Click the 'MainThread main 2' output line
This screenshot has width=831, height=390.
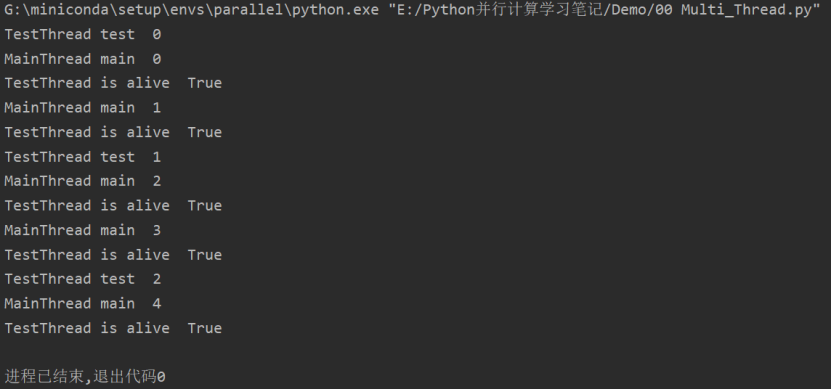click(83, 181)
